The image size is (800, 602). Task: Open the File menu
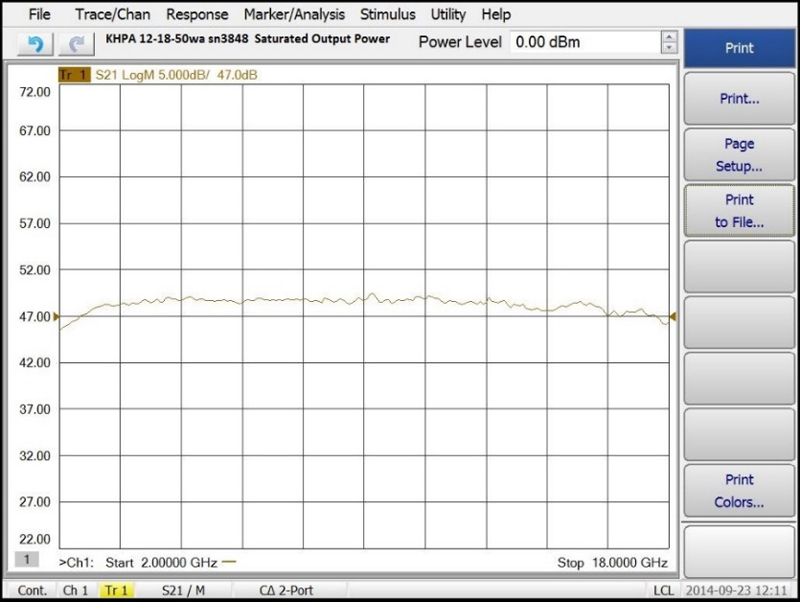(x=39, y=14)
